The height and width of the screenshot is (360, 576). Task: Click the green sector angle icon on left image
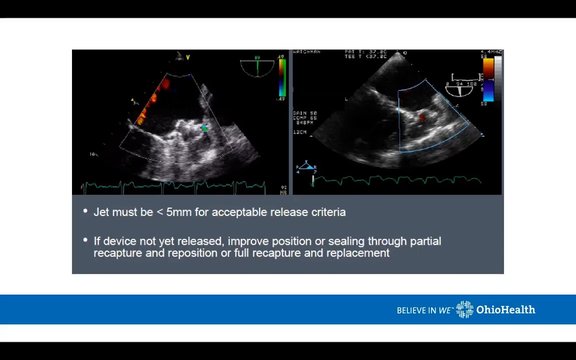point(258,67)
